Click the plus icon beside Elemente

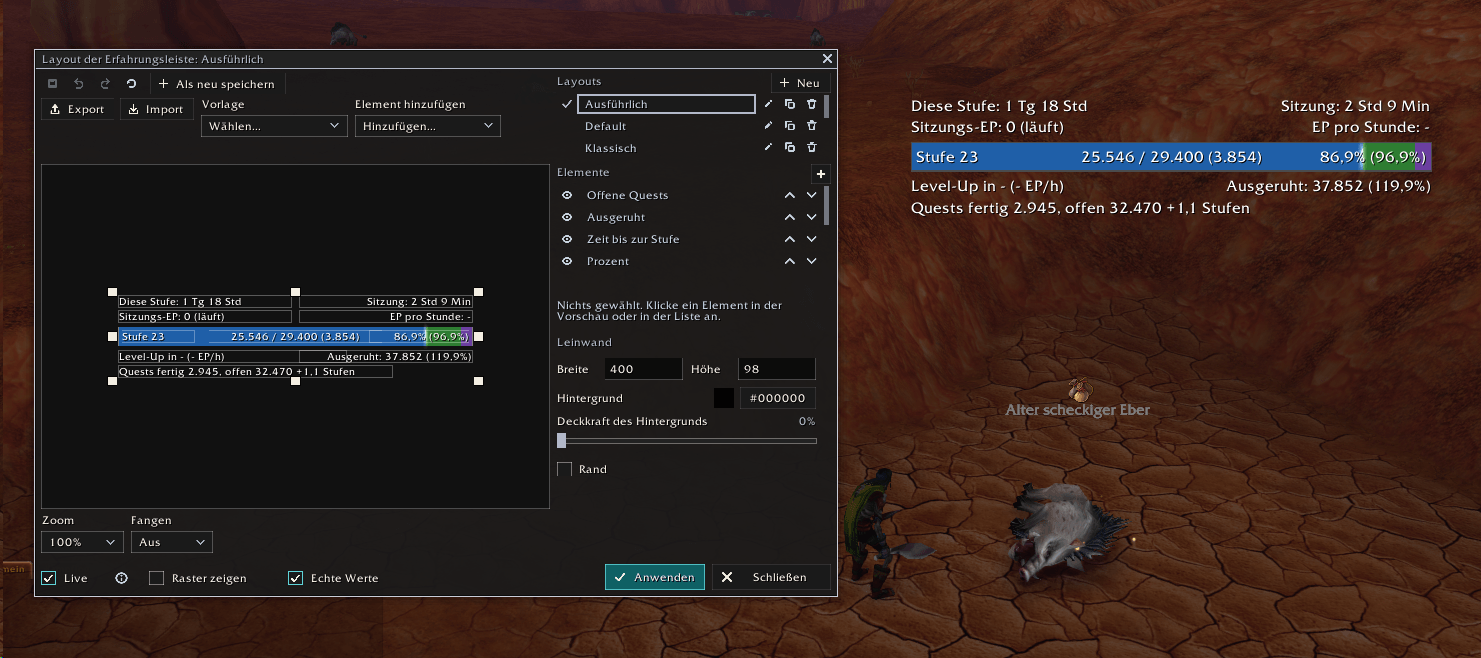[x=821, y=174]
